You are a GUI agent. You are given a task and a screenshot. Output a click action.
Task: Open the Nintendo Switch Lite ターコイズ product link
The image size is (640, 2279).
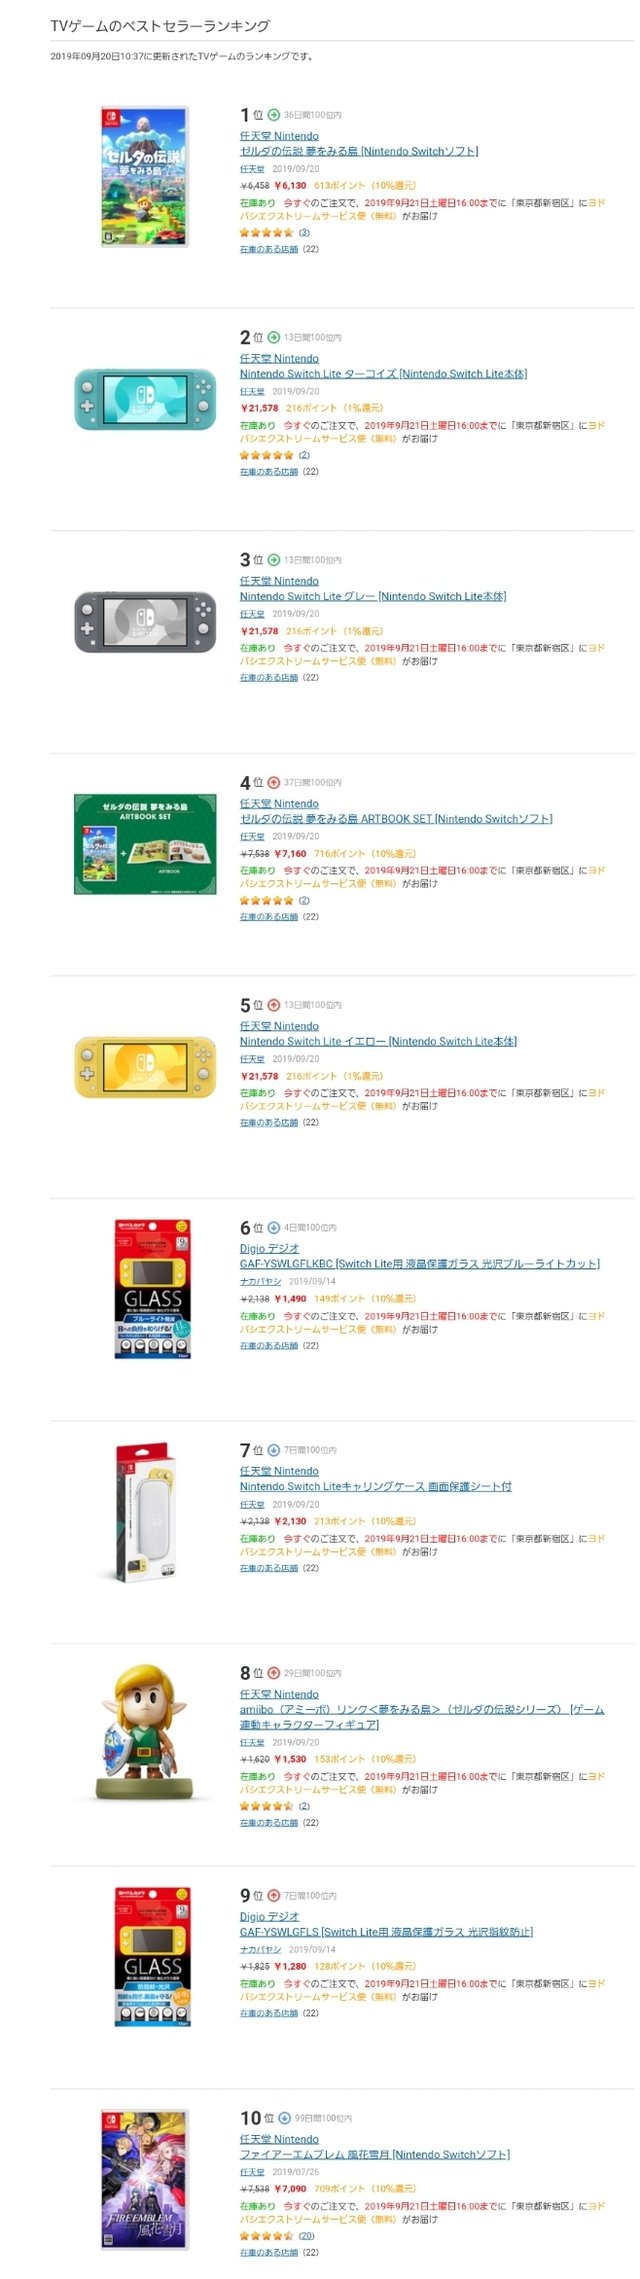(383, 374)
